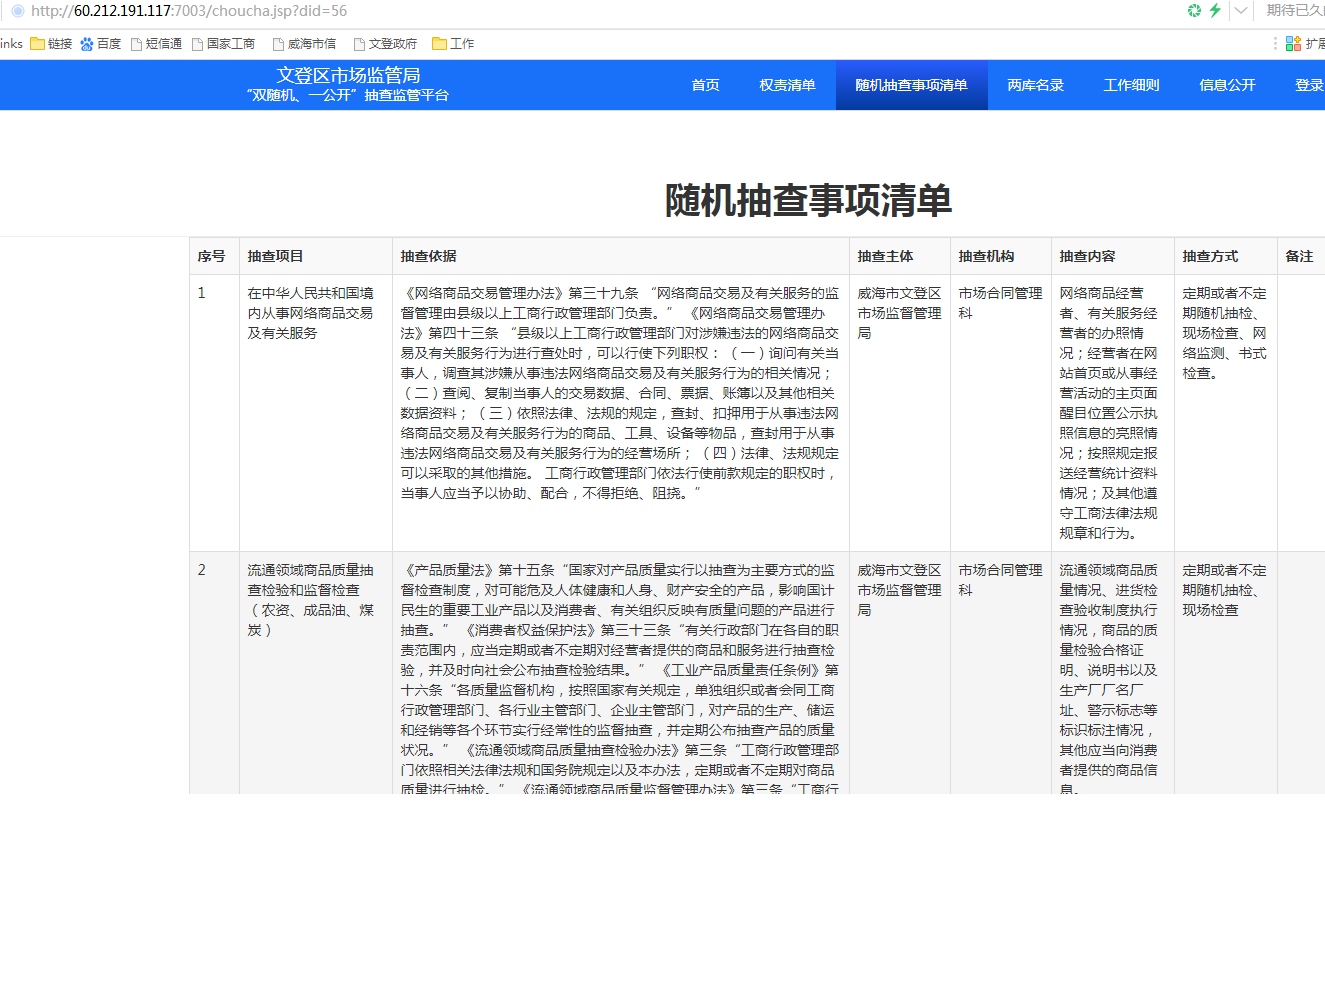Open the address bar dropdown chevron
Image resolution: width=1325 pixels, height=985 pixels.
1241,11
